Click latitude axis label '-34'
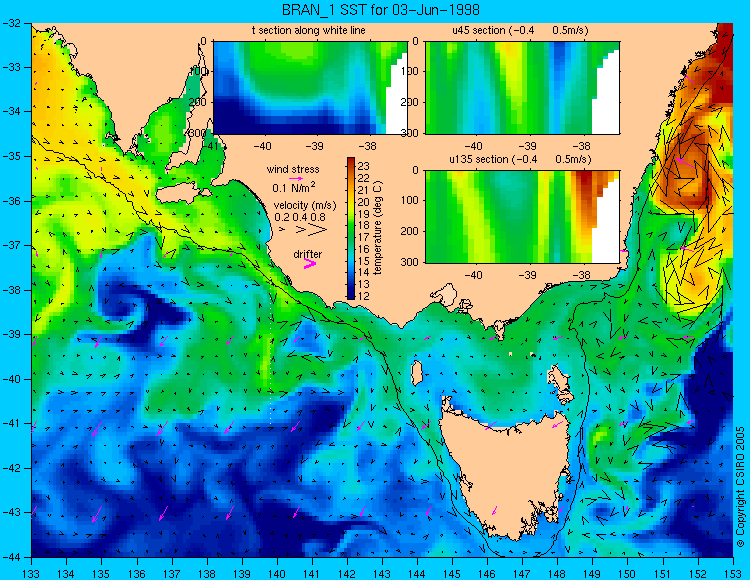Viewport: 750px width, 580px height. (x=11, y=112)
